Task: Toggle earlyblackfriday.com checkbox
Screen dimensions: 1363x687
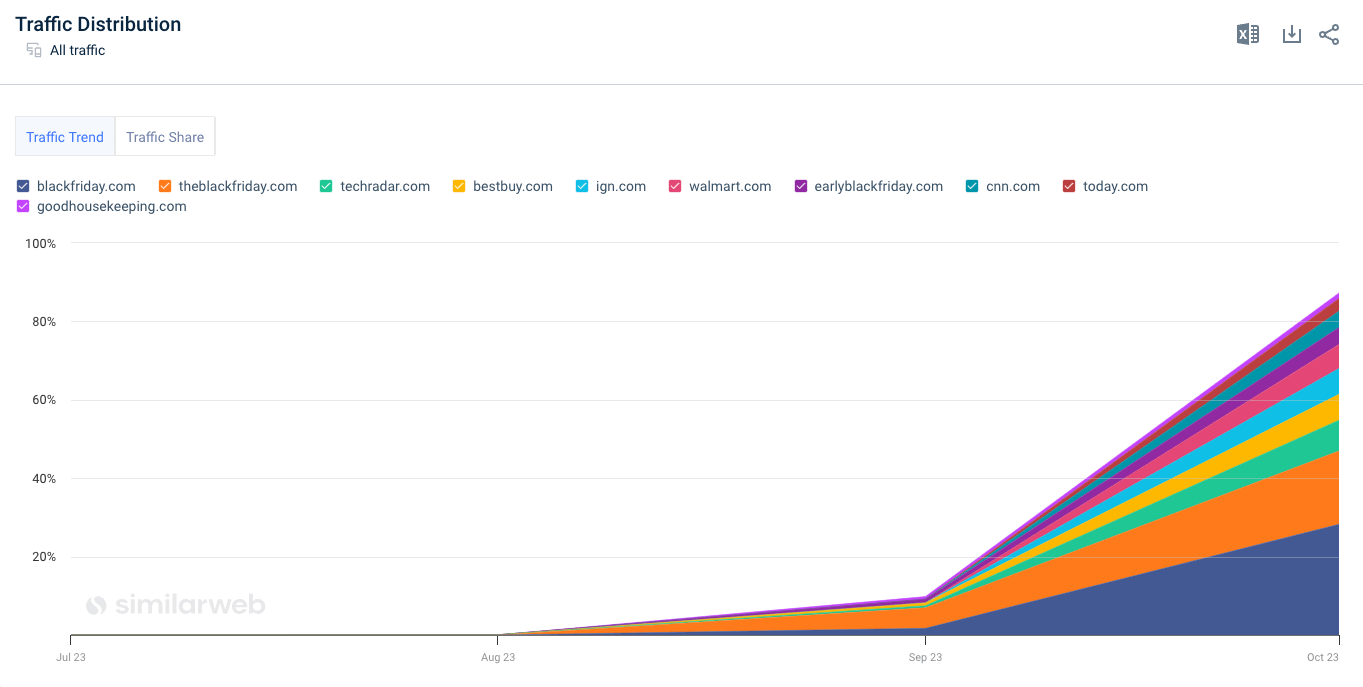Action: tap(801, 186)
